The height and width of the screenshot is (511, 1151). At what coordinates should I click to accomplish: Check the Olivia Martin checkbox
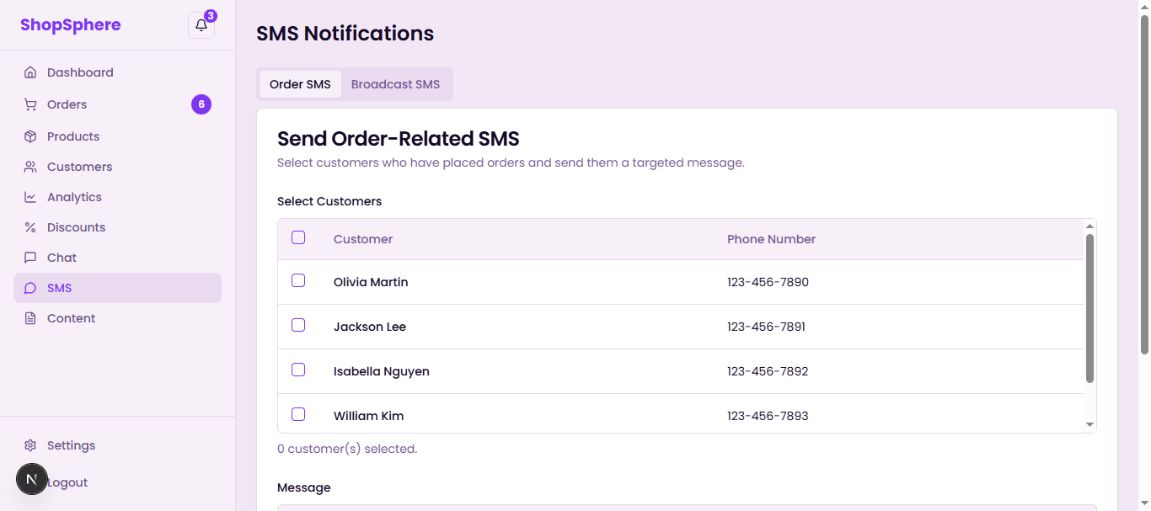tap(298, 281)
